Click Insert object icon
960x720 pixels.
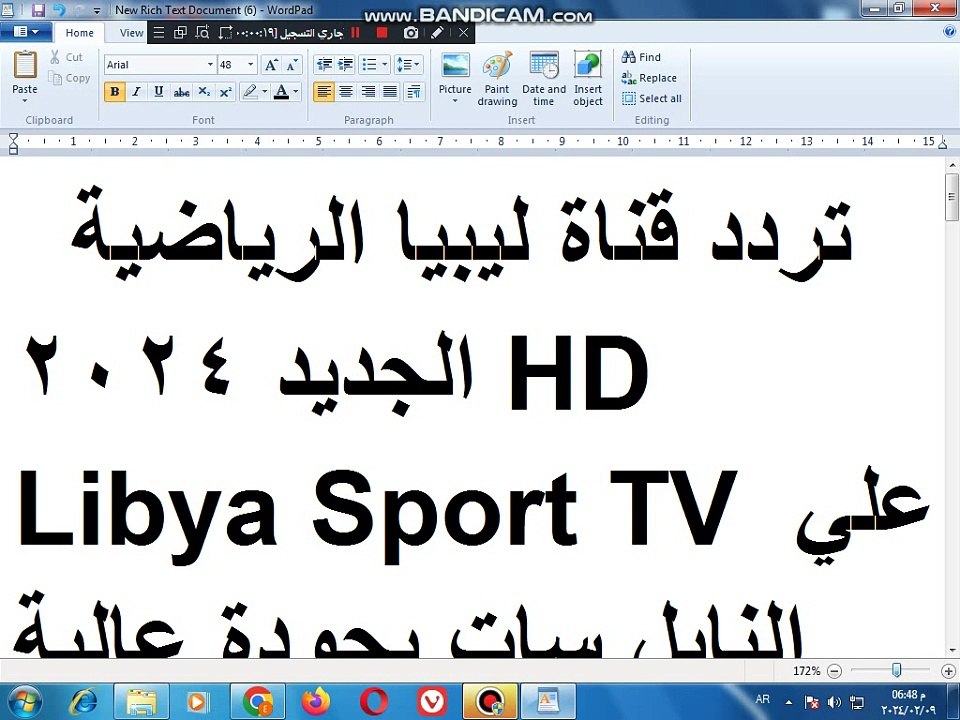tap(588, 65)
